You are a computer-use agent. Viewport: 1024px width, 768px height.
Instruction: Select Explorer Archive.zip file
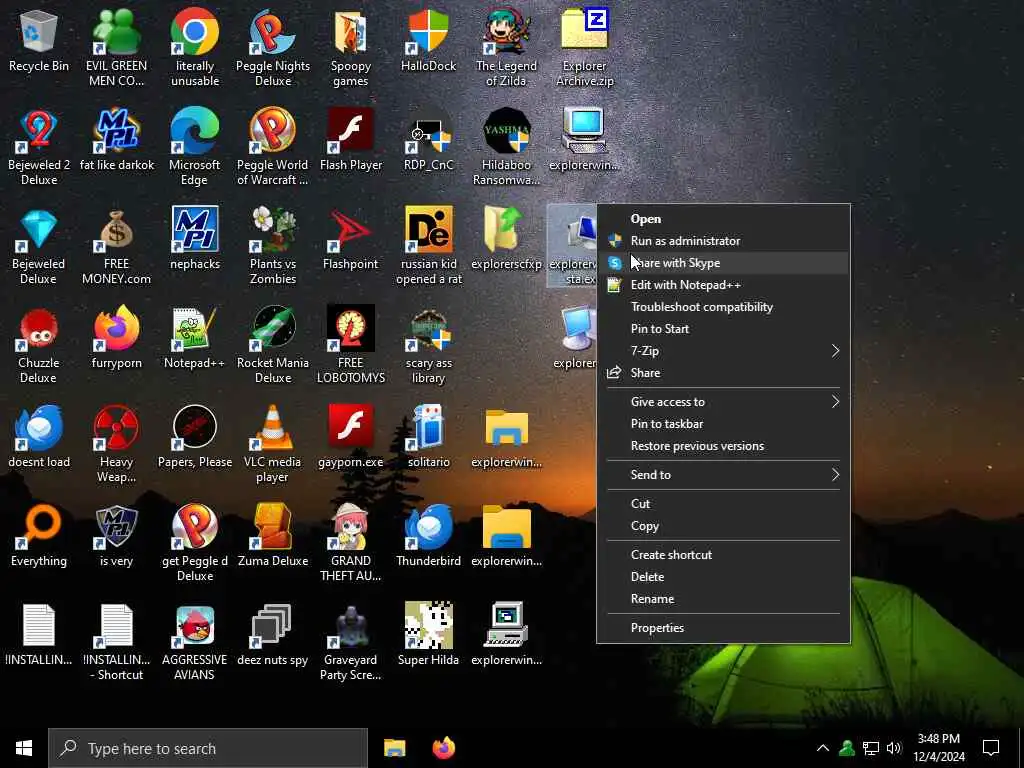click(x=584, y=48)
